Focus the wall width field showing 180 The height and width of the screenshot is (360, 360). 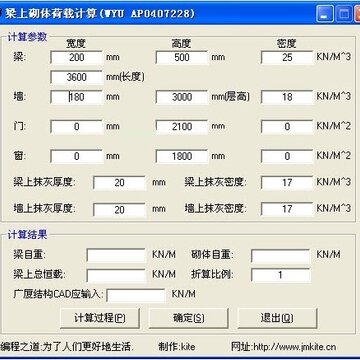pos(76,97)
